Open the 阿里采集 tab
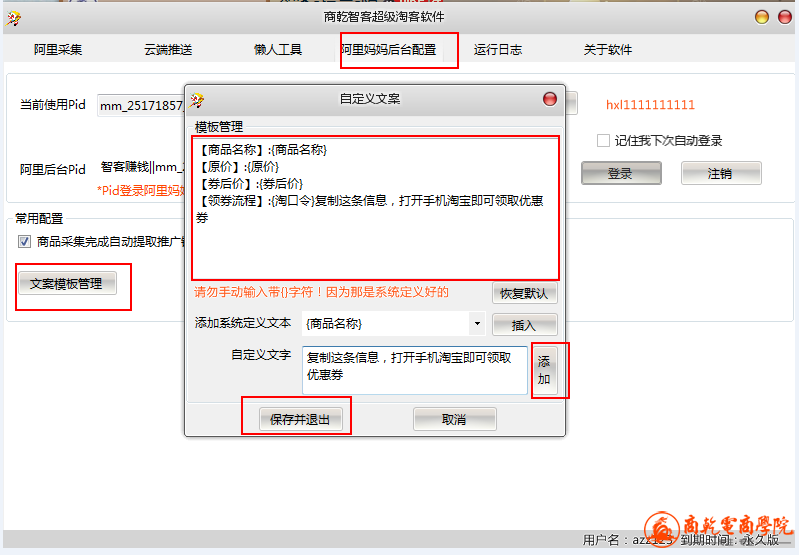 (x=58, y=49)
